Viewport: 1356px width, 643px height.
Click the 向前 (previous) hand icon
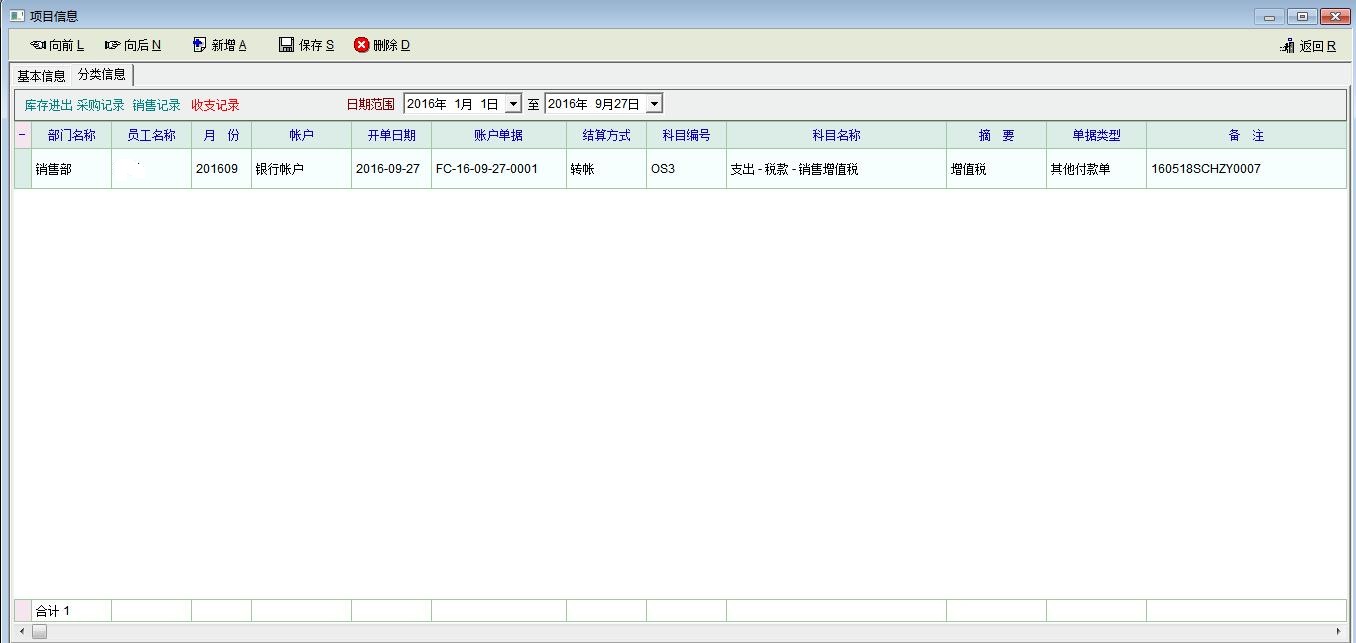pos(38,45)
